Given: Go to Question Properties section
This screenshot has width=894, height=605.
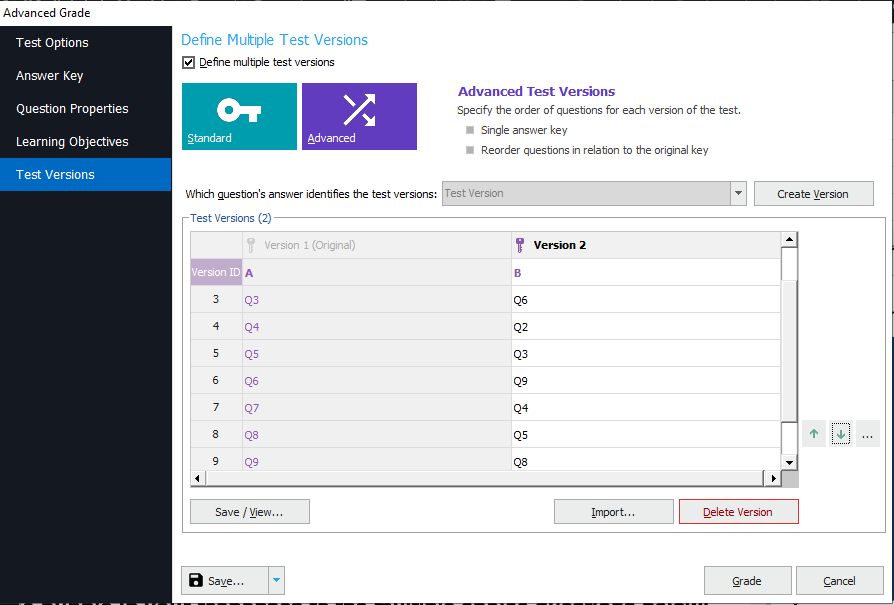Looking at the screenshot, I should tap(72, 109).
